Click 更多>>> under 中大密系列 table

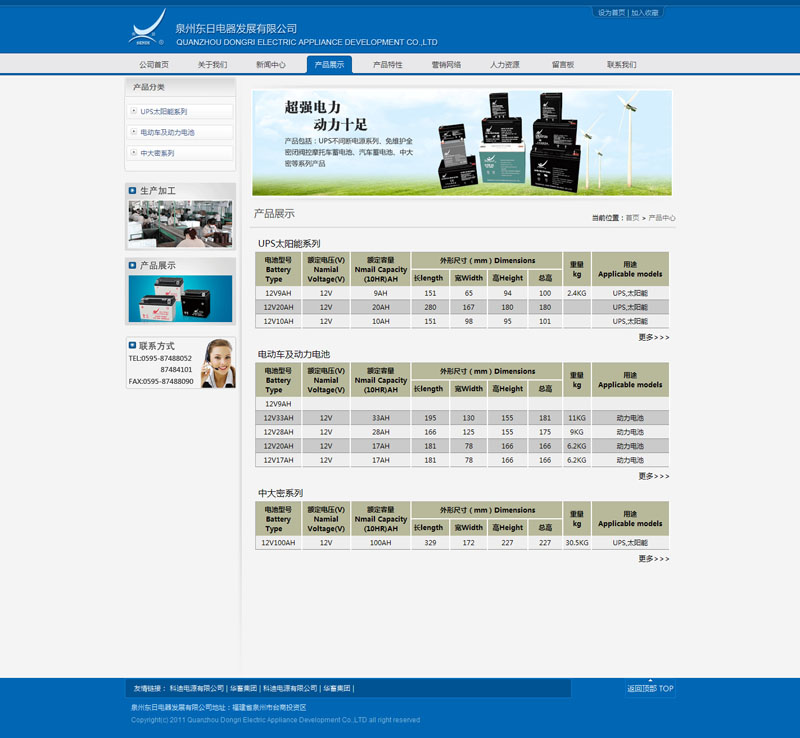tap(654, 559)
